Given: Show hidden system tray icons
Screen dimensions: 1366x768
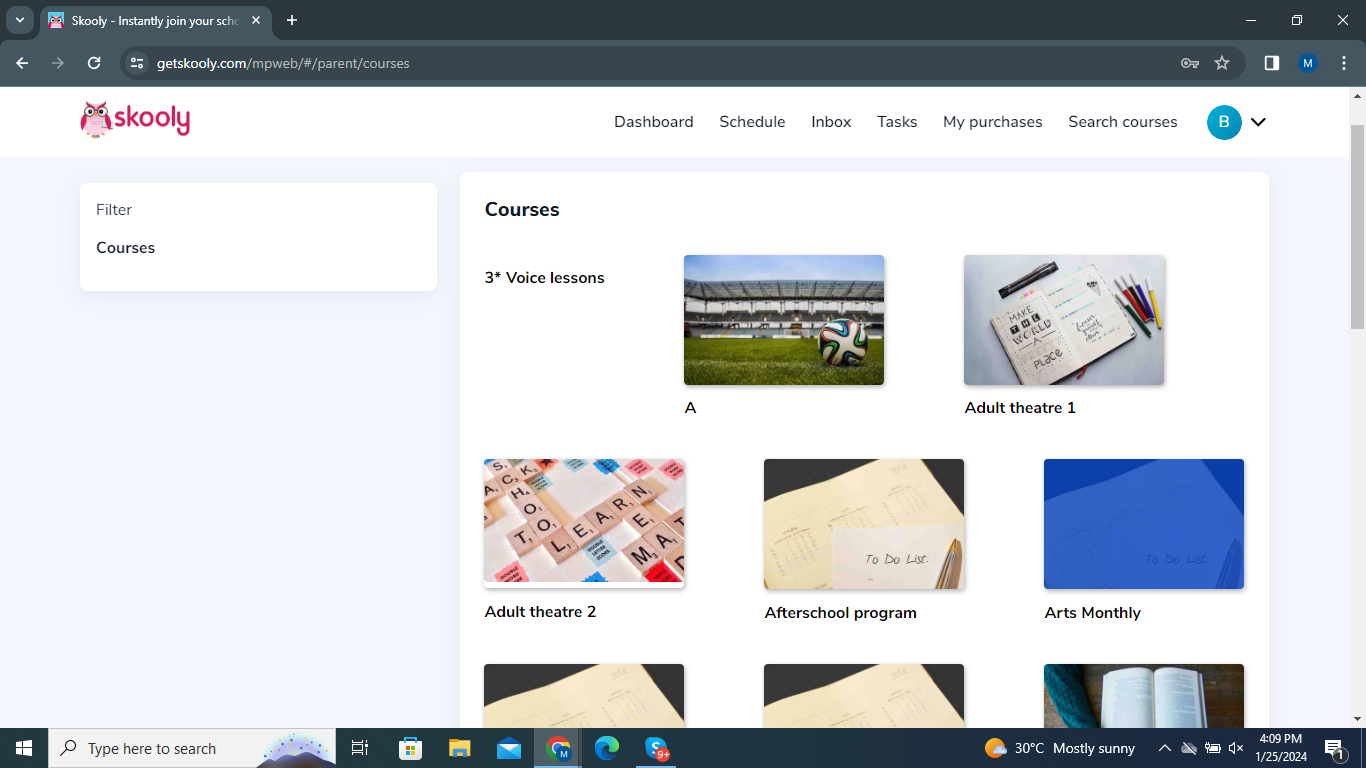Looking at the screenshot, I should [1164, 748].
